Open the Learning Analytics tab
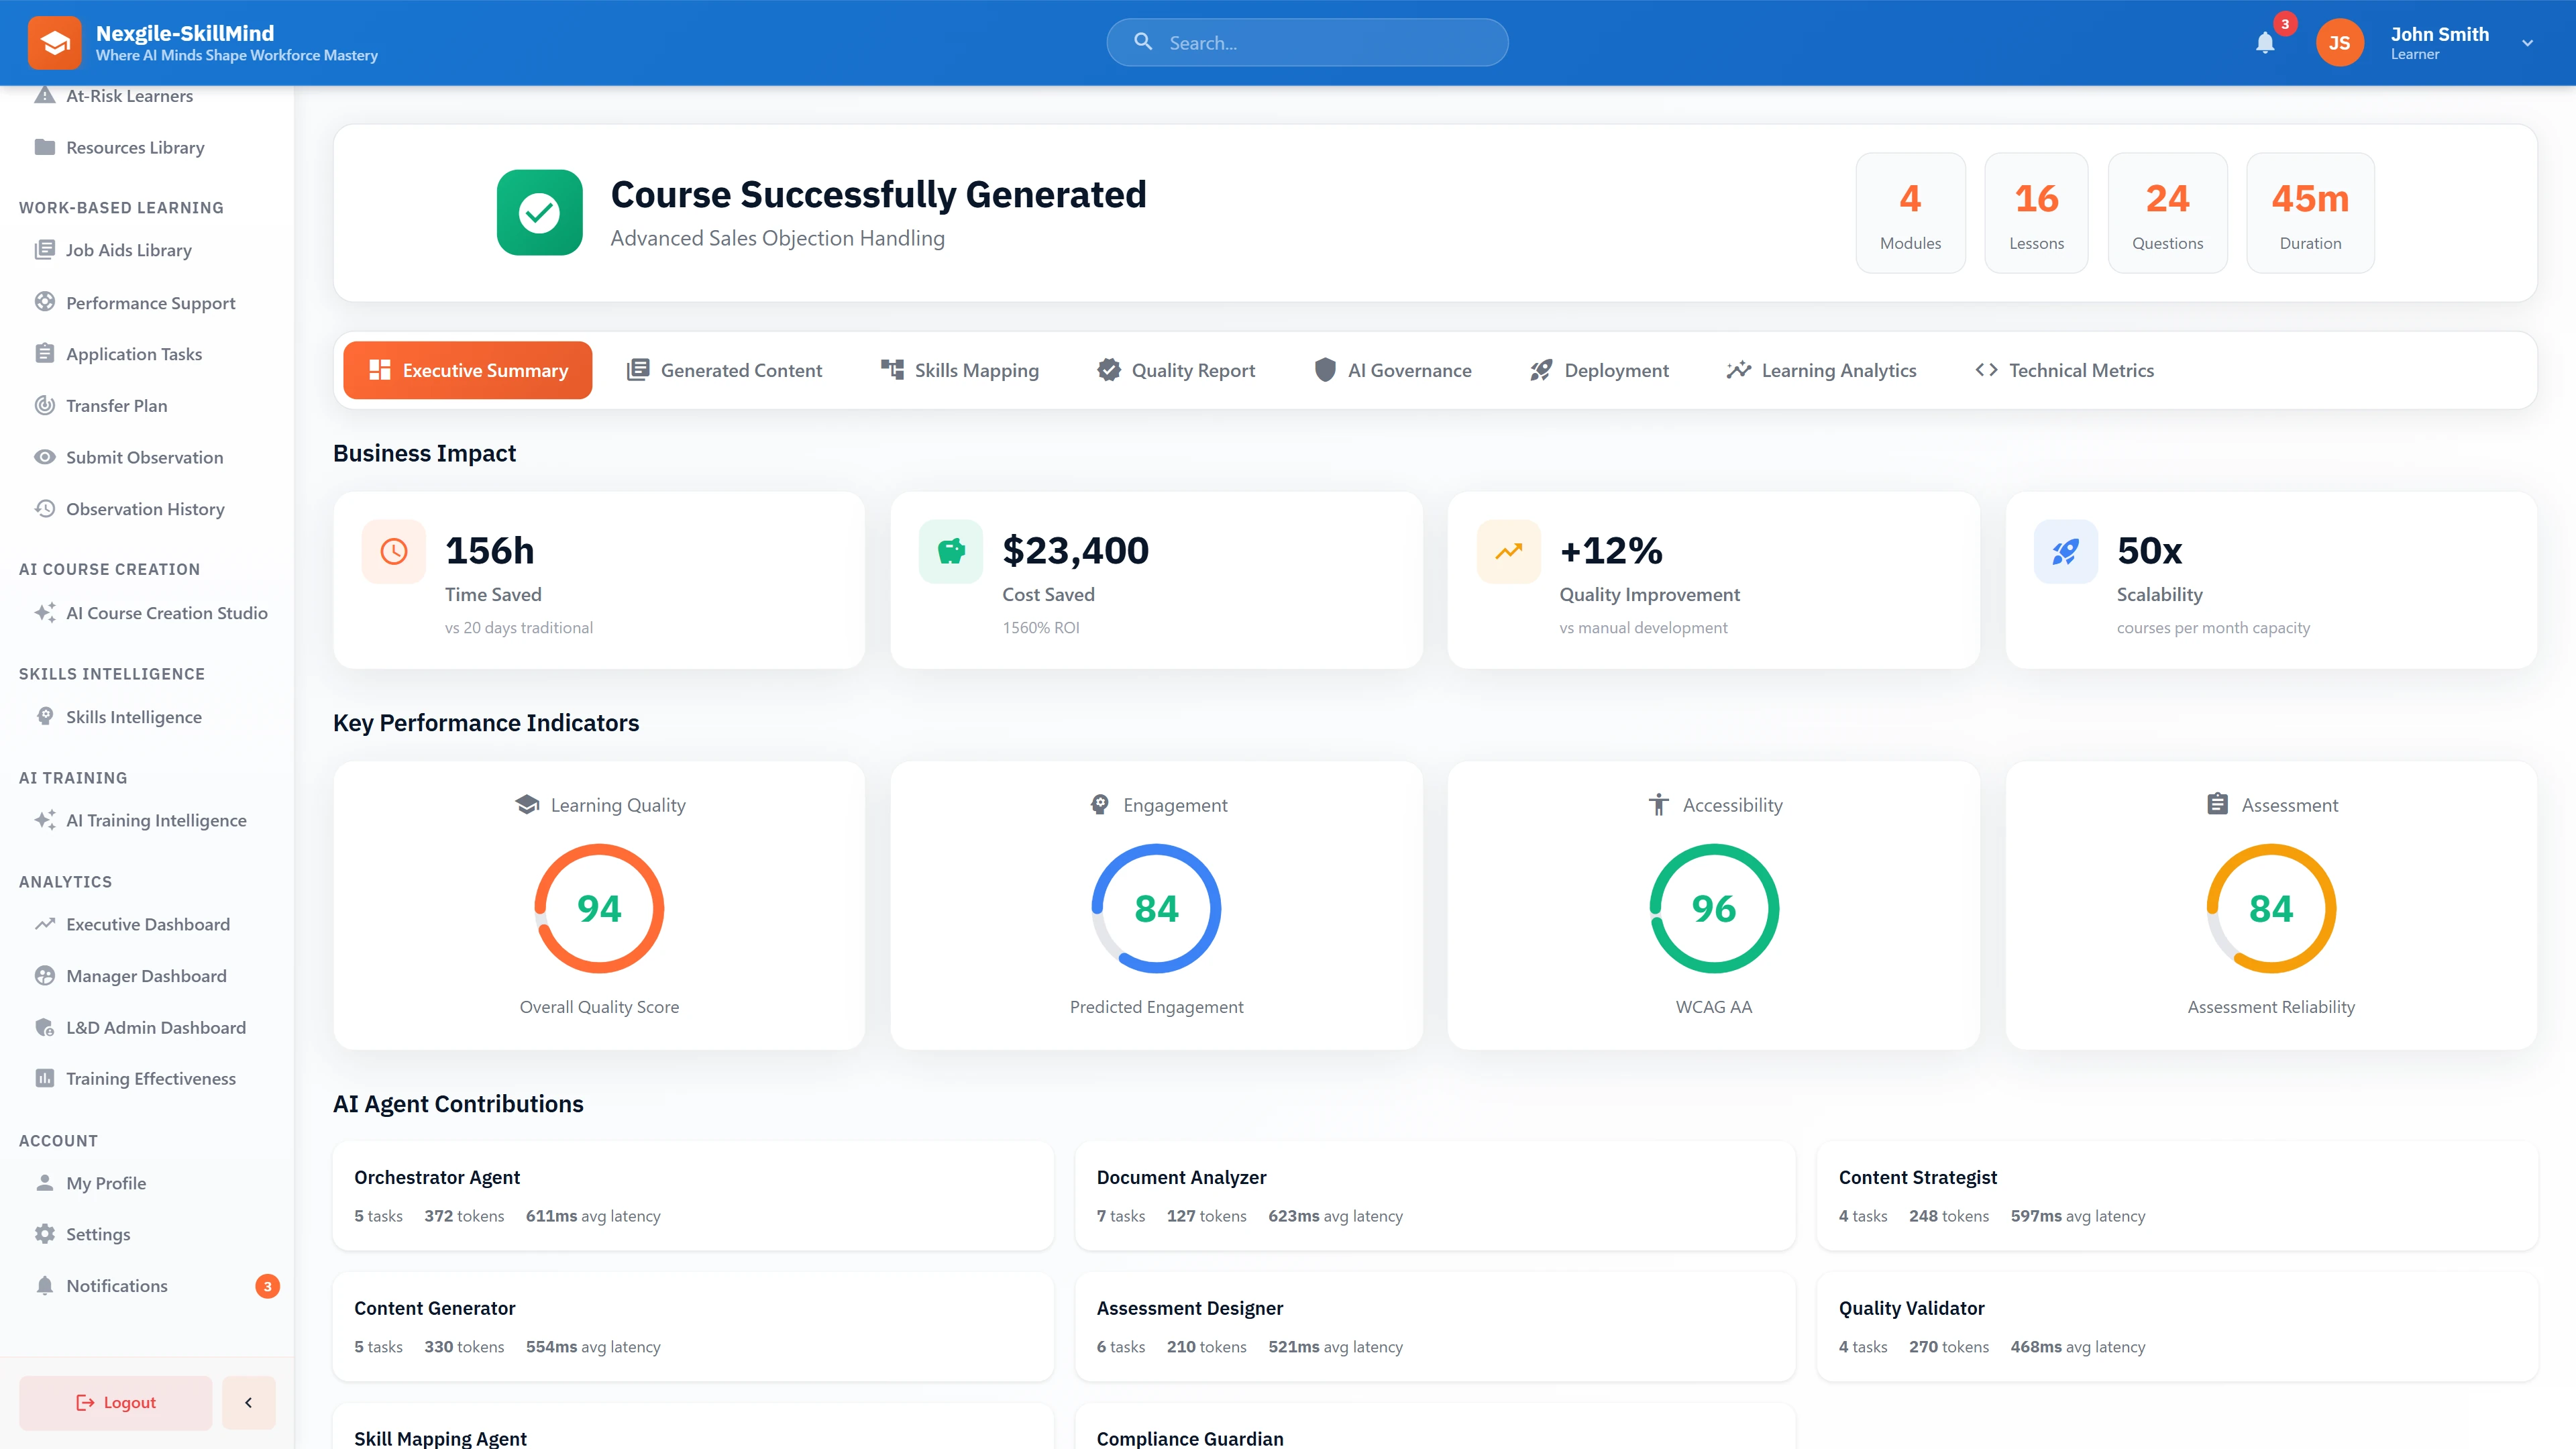This screenshot has height=1449, width=2576. pyautogui.click(x=1820, y=370)
